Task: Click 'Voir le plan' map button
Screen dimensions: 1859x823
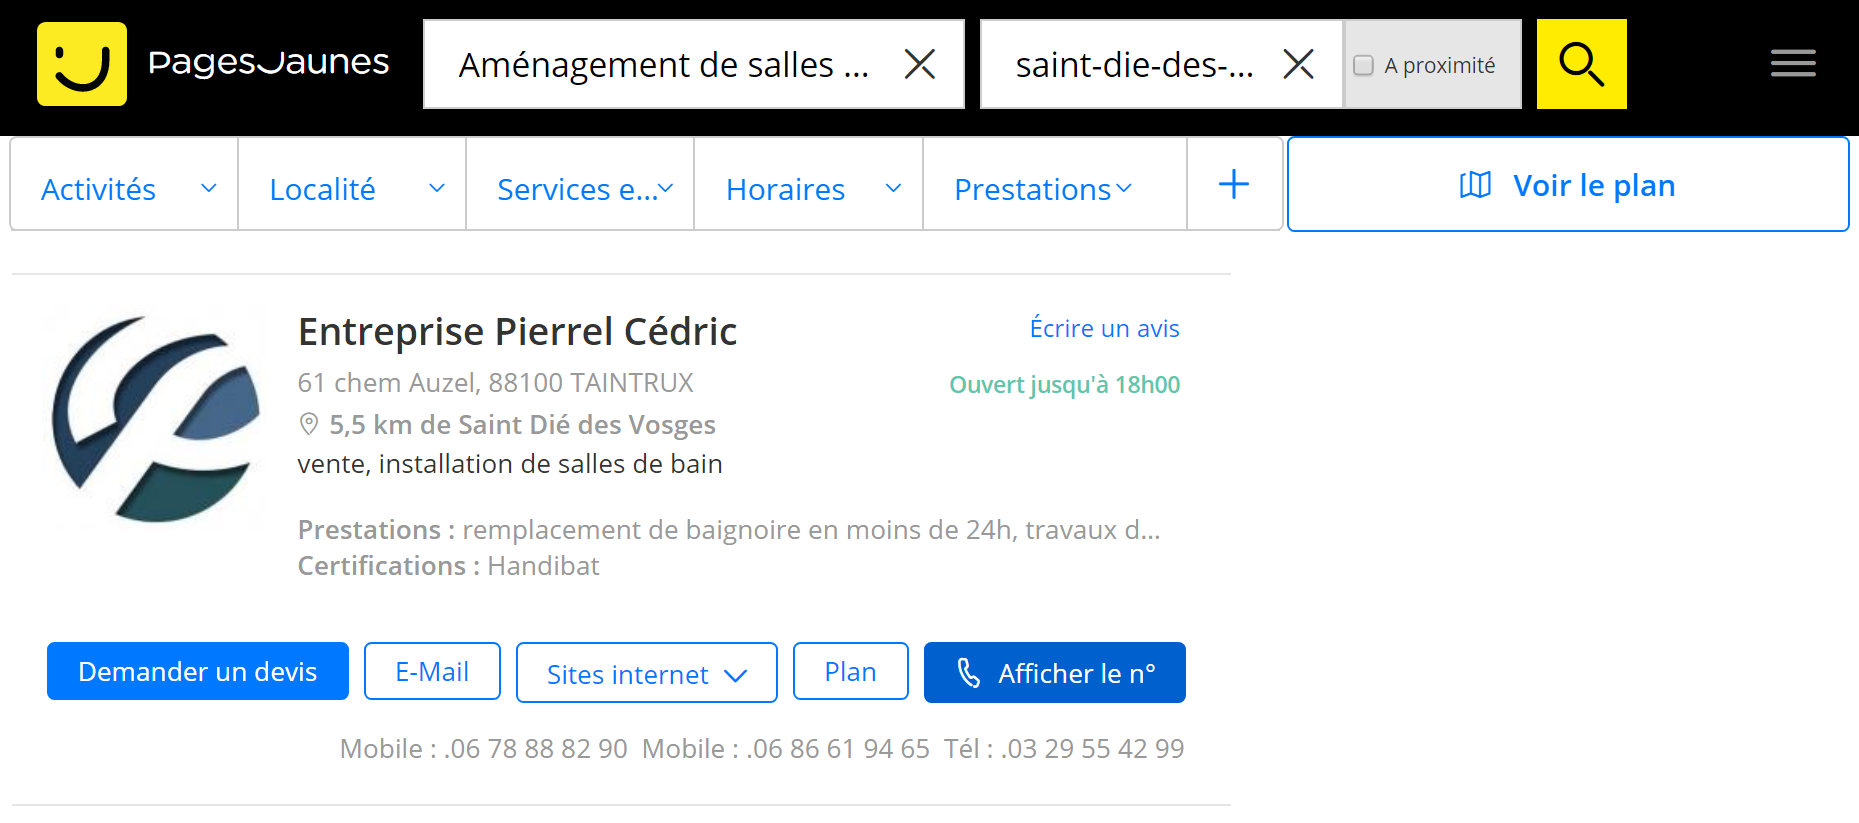Action: point(1567,185)
